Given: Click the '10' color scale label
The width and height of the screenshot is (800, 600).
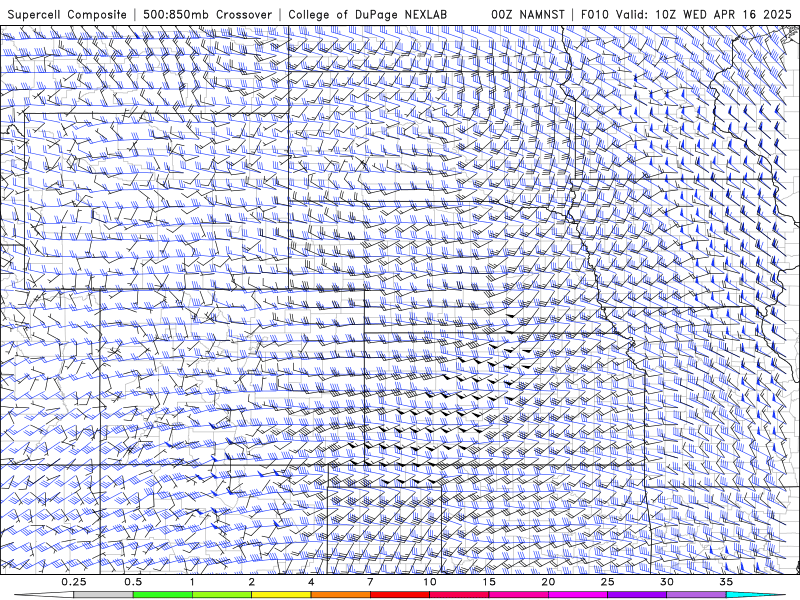Looking at the screenshot, I should (x=430, y=582).
